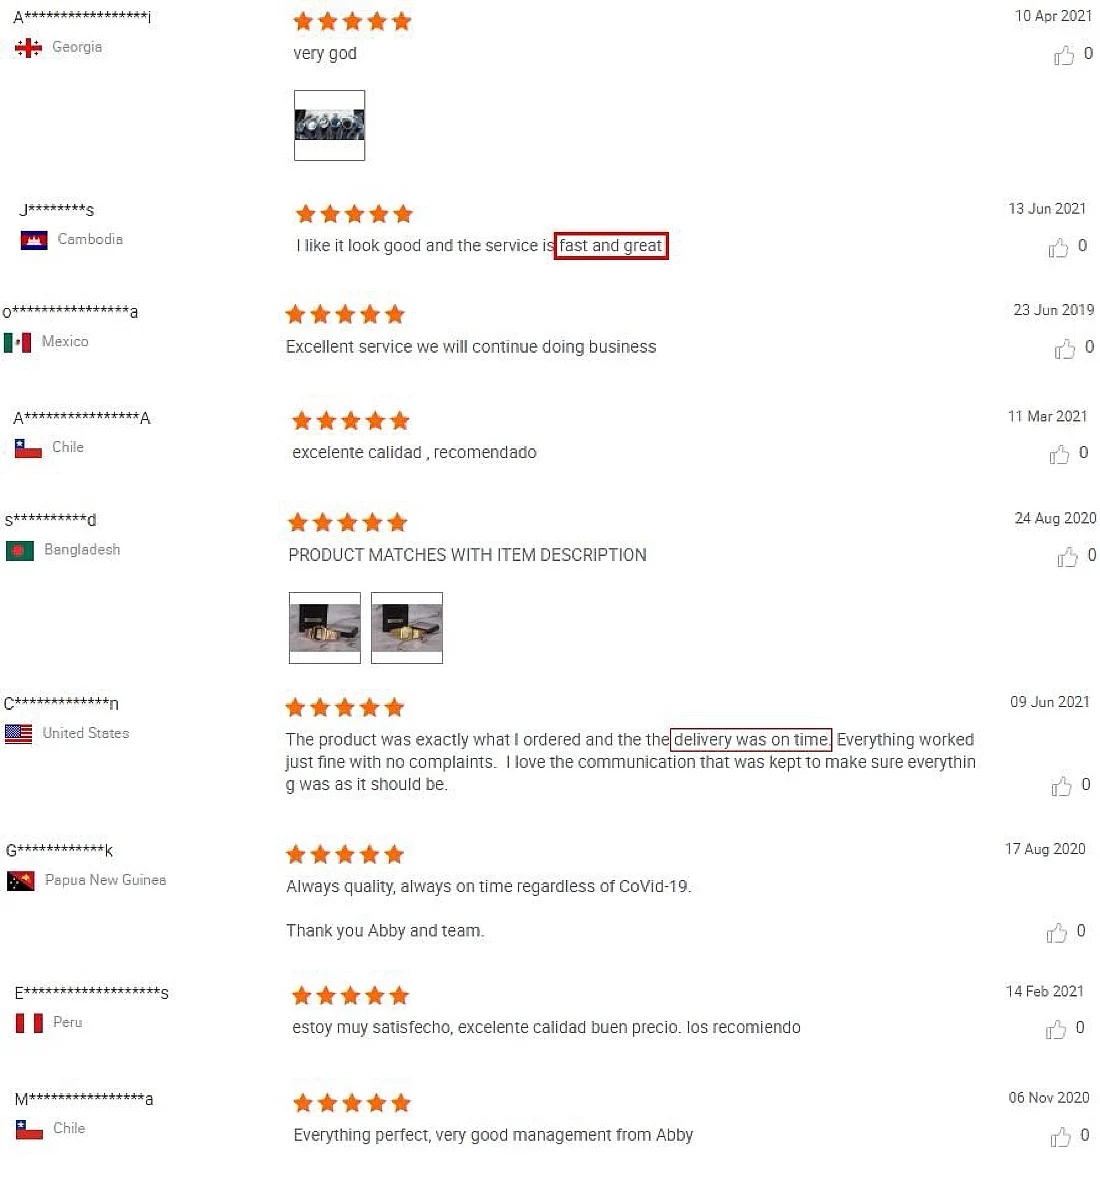Click the Georgia flag icon
Screen dimensions: 1100x1184
click(29, 48)
